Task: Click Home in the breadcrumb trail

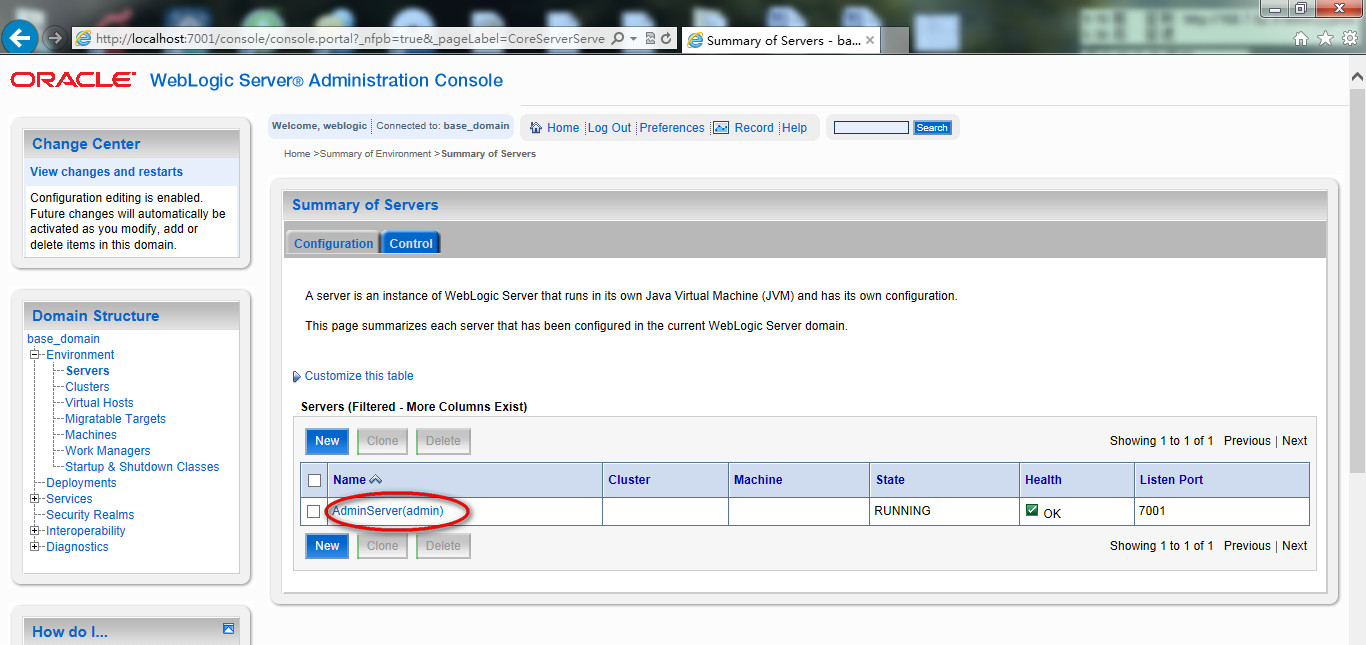Action: (297, 154)
